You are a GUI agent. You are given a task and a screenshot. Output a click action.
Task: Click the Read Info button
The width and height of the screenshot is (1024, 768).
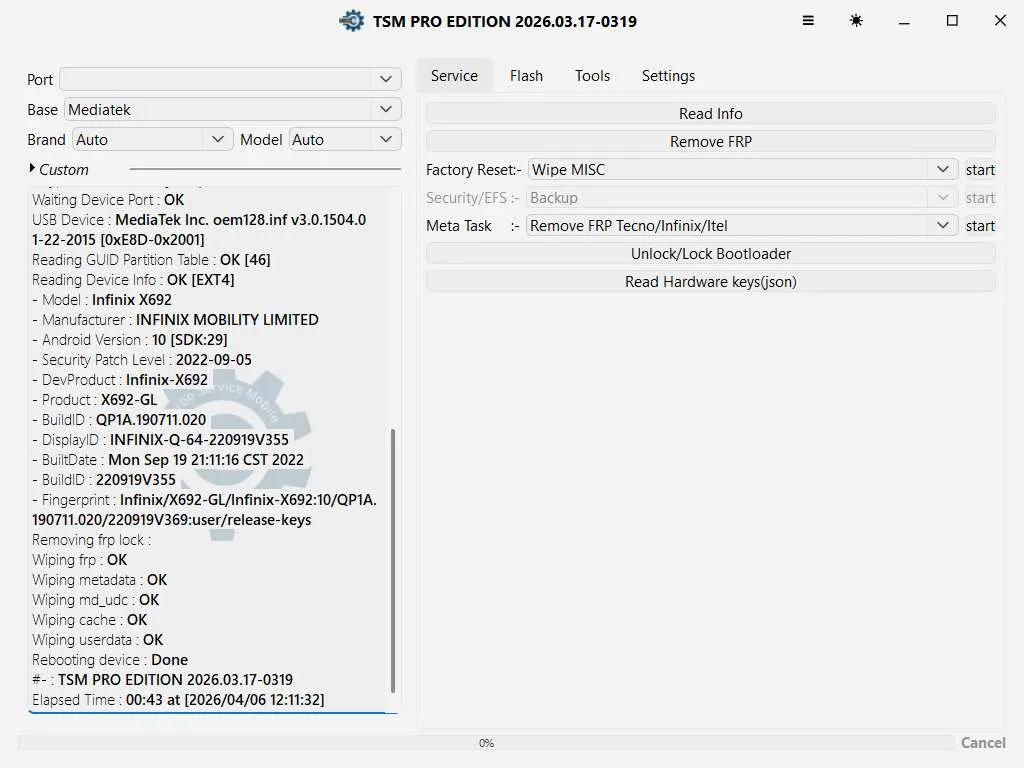click(x=710, y=114)
